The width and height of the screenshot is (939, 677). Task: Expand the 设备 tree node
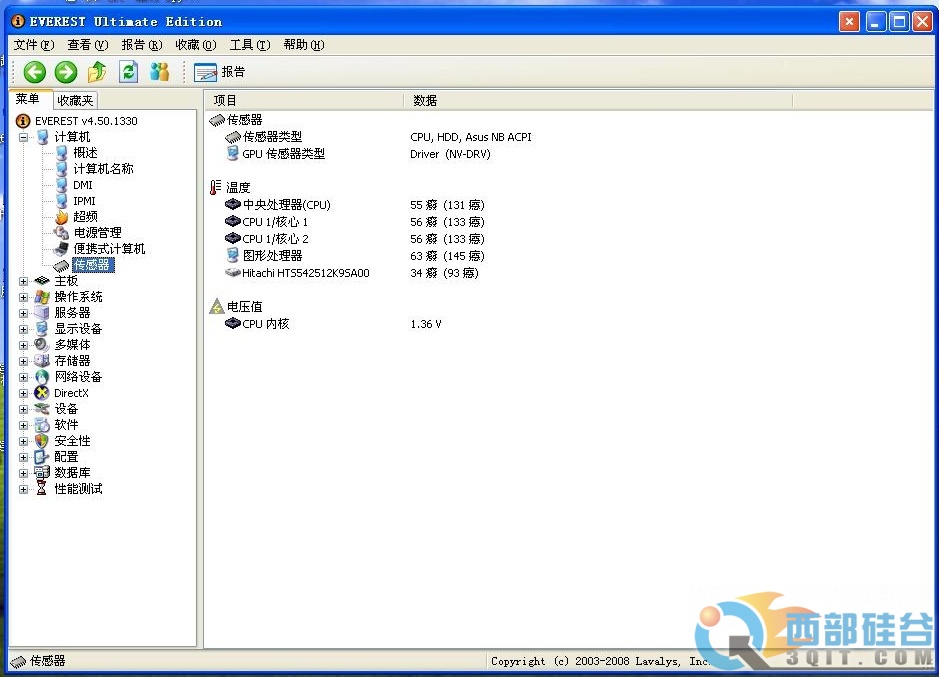[23, 409]
